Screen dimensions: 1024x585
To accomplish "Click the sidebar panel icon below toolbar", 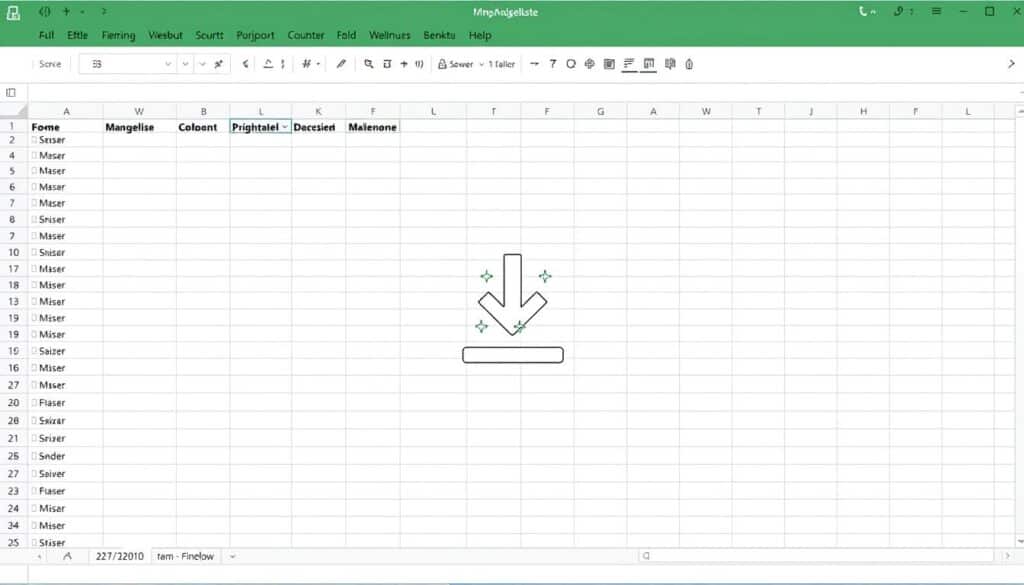I will coord(10,93).
